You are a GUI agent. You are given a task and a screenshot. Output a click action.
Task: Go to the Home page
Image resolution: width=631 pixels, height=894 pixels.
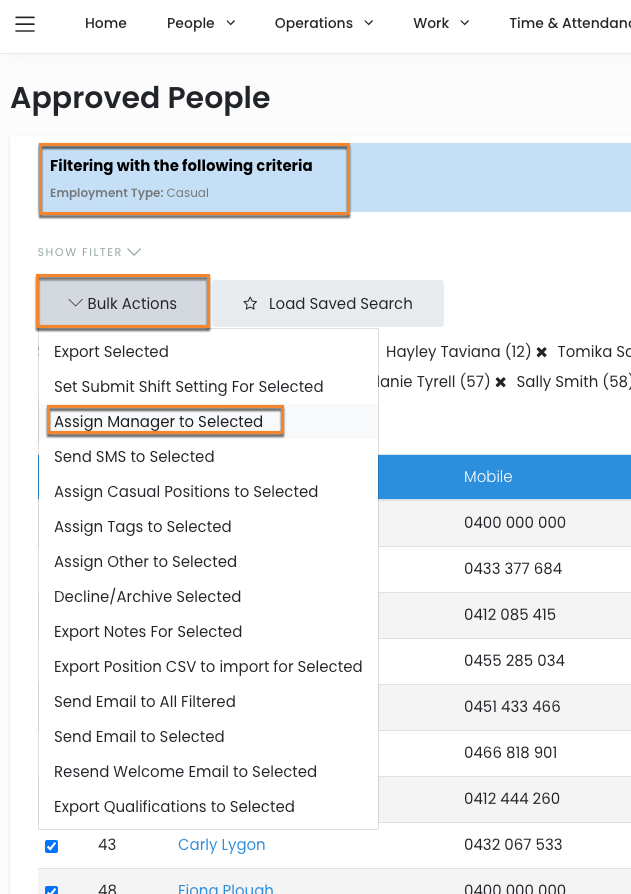pos(106,23)
